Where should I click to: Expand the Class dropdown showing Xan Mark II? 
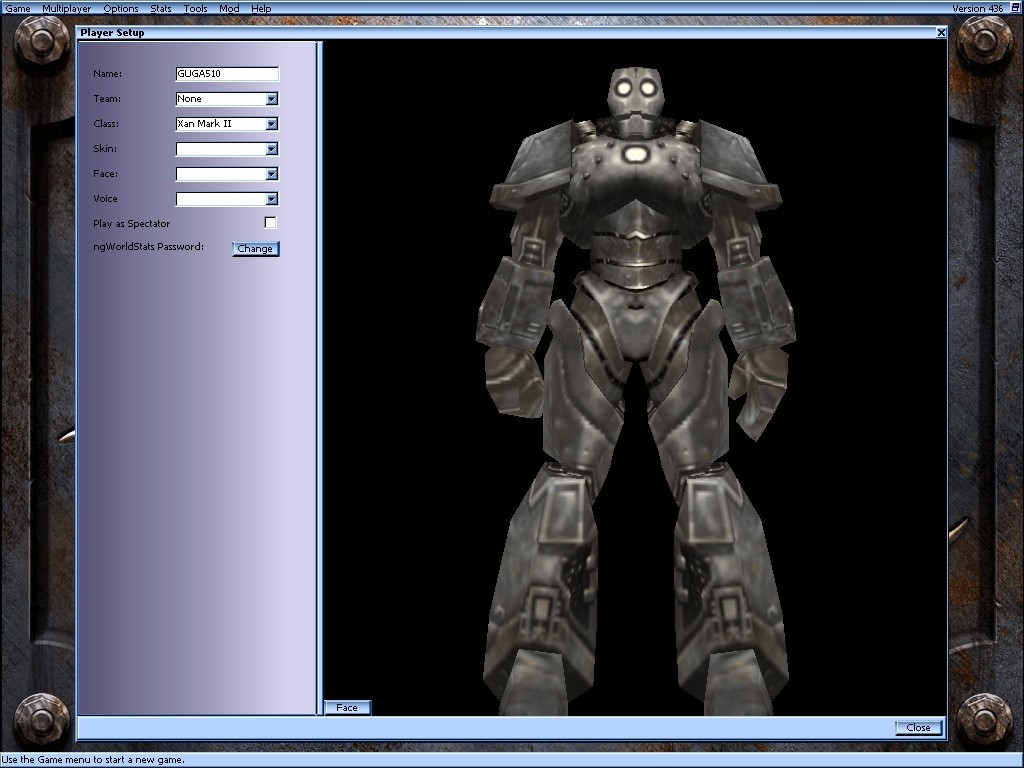pos(271,123)
